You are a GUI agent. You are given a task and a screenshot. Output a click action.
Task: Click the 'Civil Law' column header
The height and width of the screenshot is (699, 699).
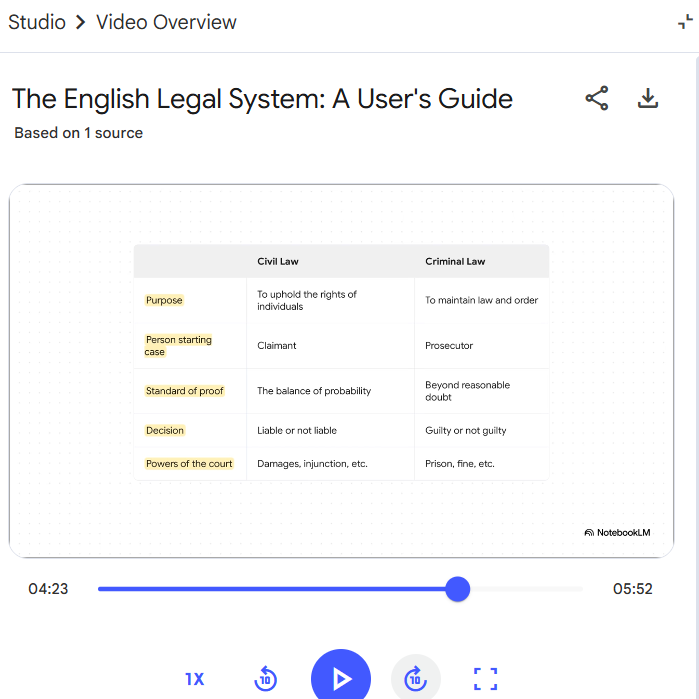pyautogui.click(x=278, y=262)
